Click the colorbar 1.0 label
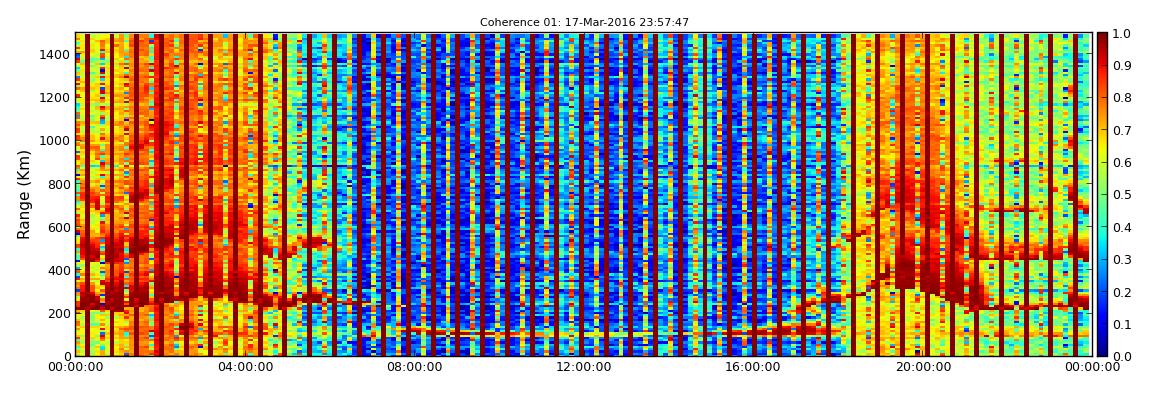Viewport: 1150px width, 407px height. [x=1122, y=34]
